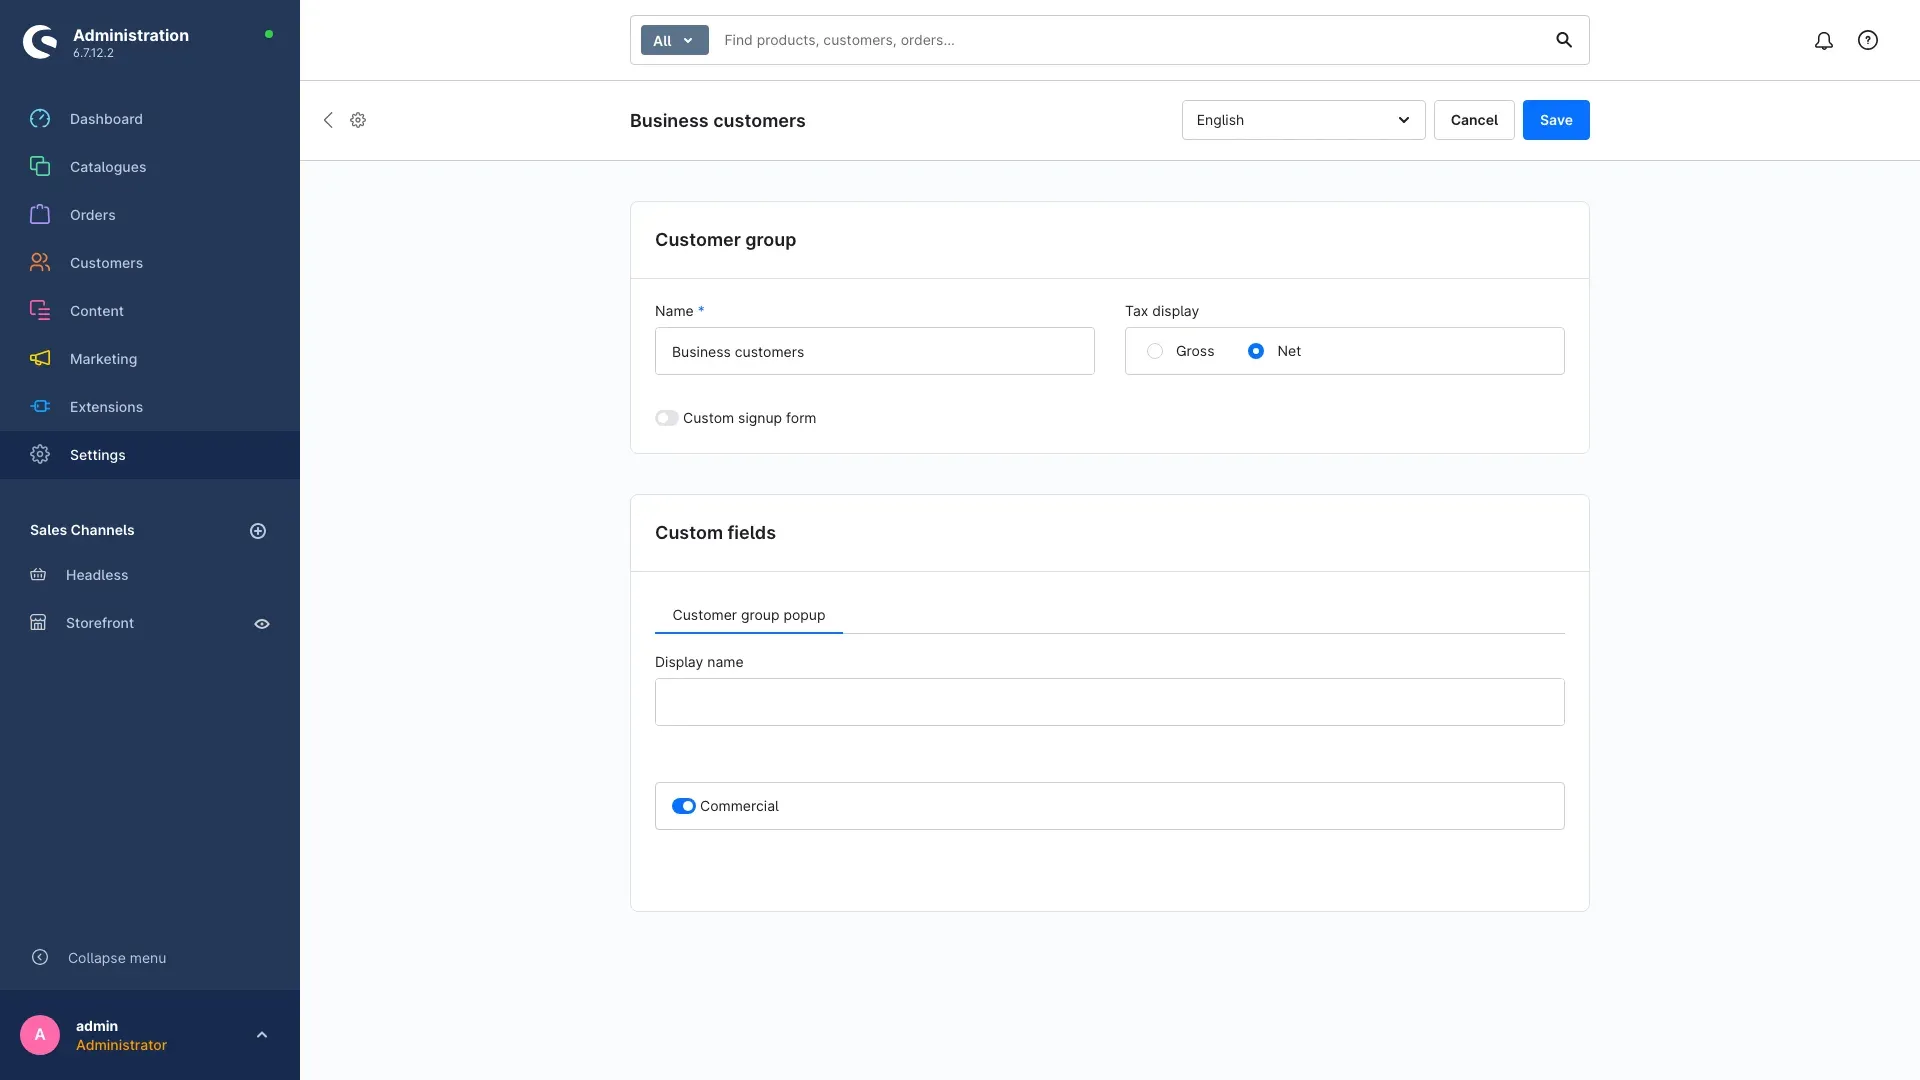This screenshot has width=1920, height=1080.
Task: Disable the Commercial toggle
Action: click(x=684, y=806)
